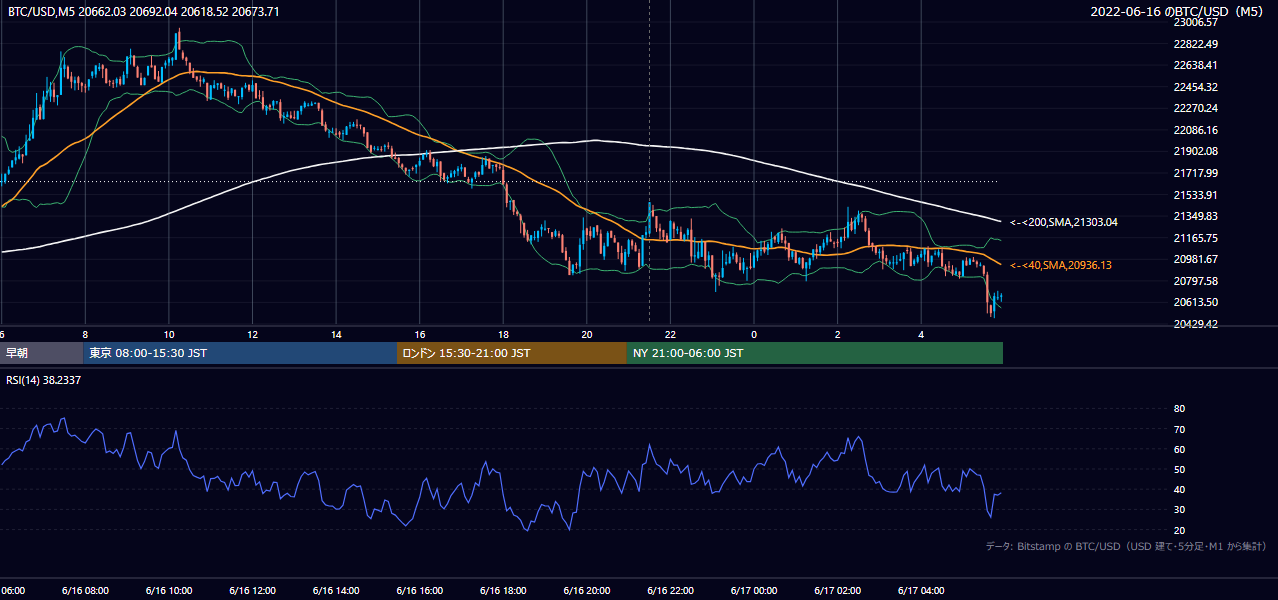Click RSI scale value 20
This screenshot has height=600, width=1278.
point(1179,530)
